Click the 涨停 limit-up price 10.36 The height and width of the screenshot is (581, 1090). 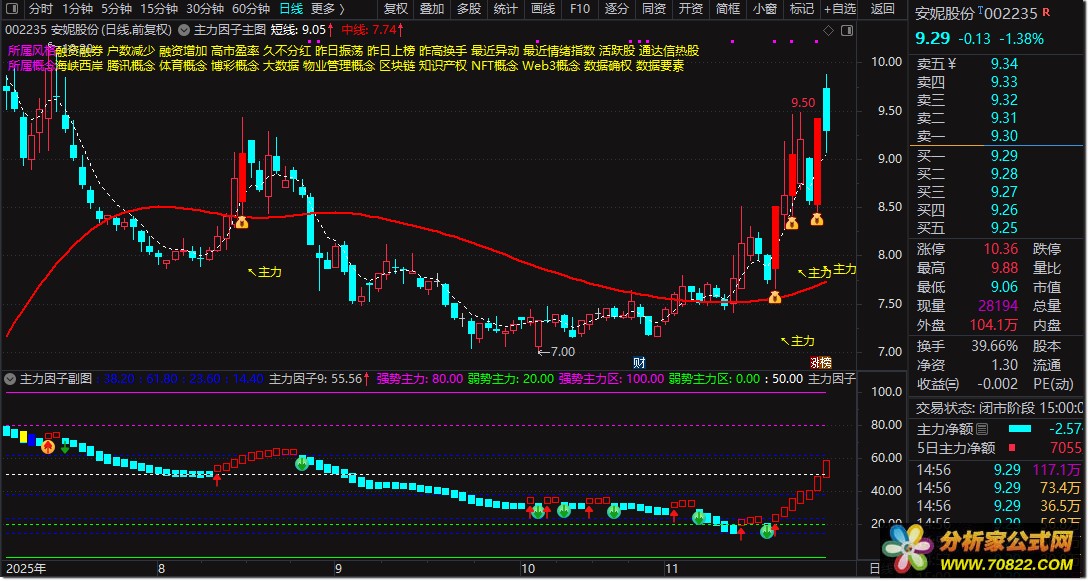click(1000, 249)
